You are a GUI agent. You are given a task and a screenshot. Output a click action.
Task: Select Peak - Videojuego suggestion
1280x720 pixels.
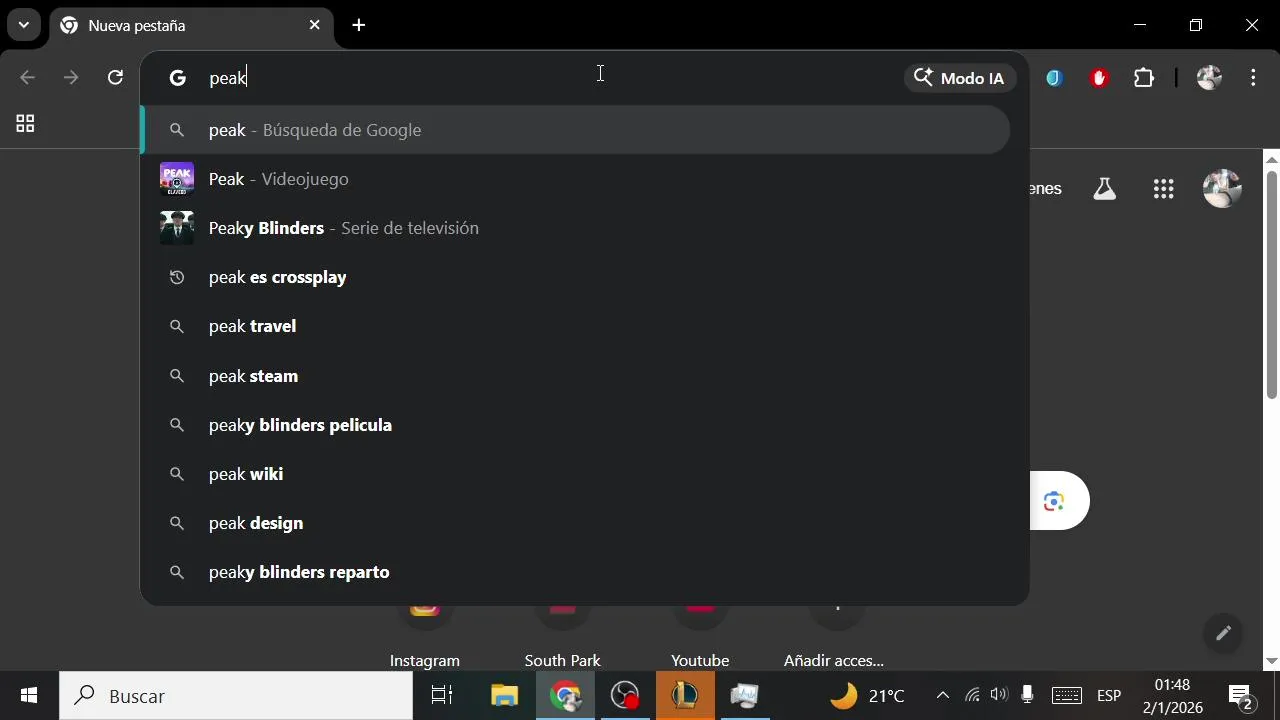pos(577,179)
